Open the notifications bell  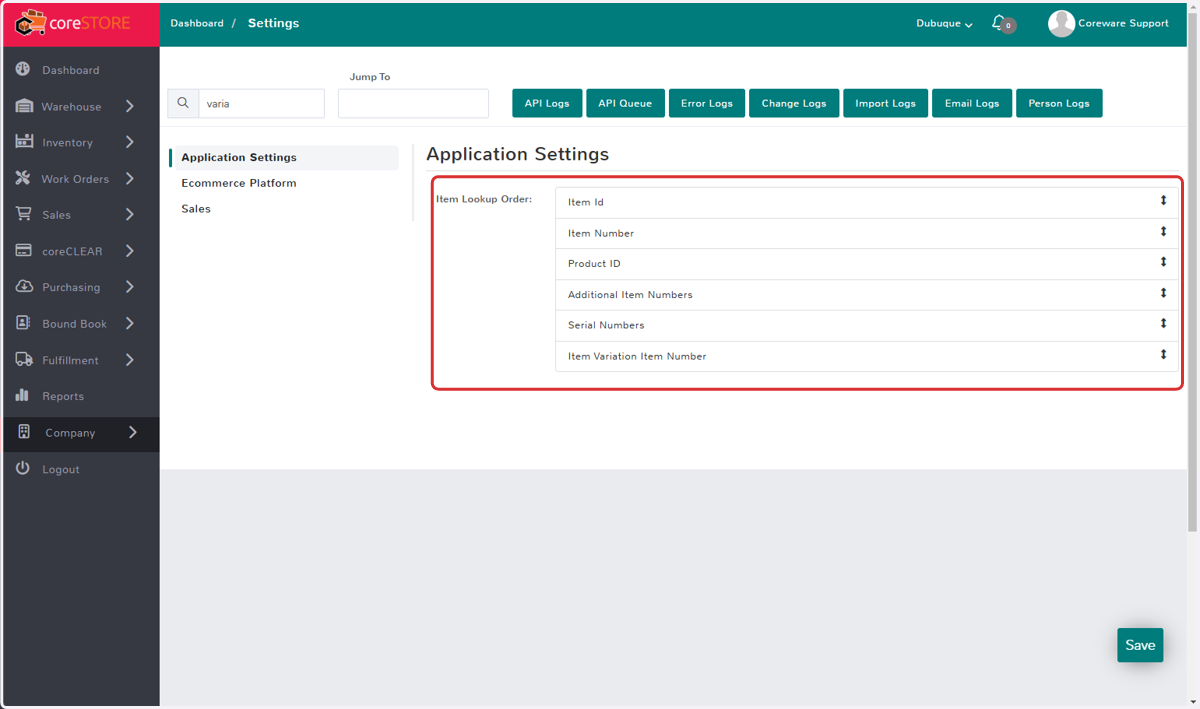click(999, 22)
